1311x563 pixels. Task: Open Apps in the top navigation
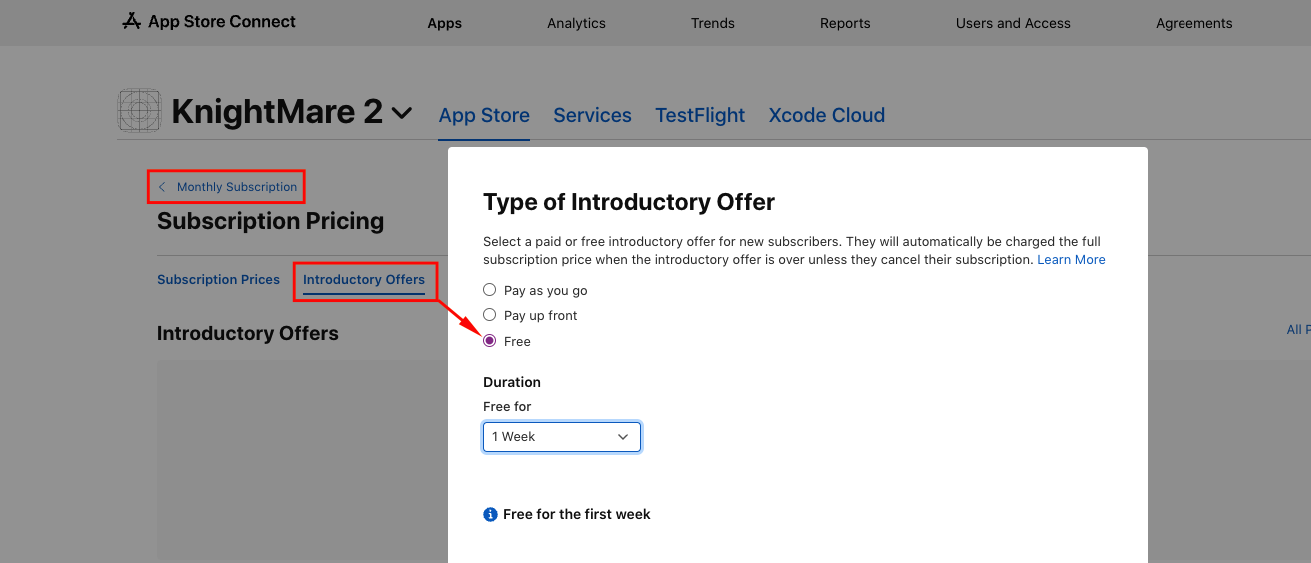click(x=445, y=23)
